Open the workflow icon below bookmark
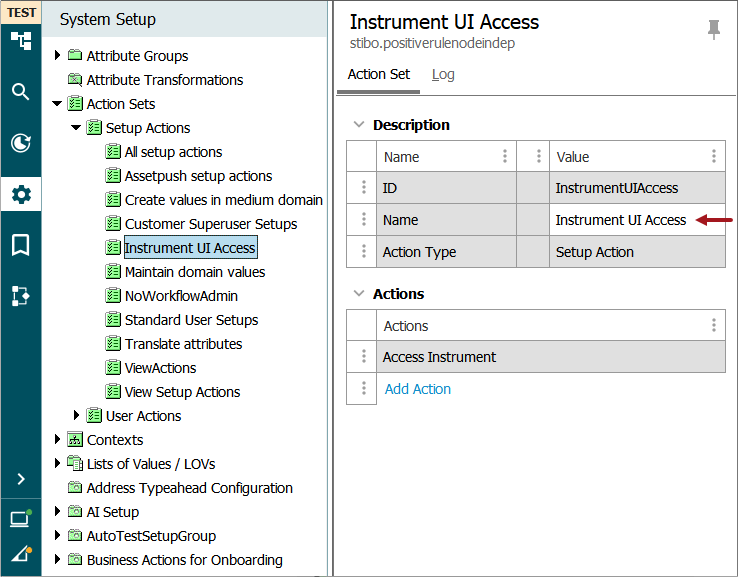Screen dimensions: 738x577 [21, 296]
